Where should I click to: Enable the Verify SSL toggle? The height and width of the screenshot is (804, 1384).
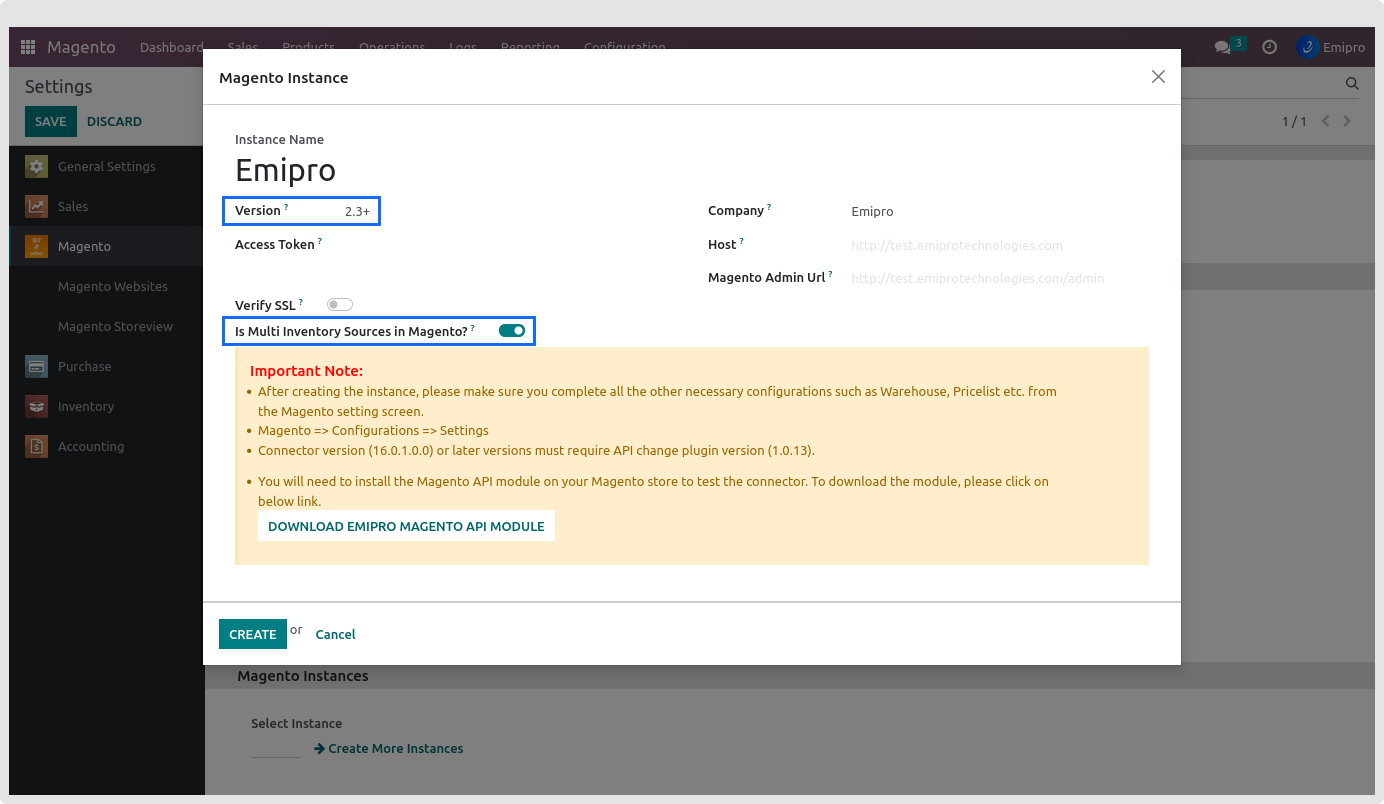[x=340, y=305]
